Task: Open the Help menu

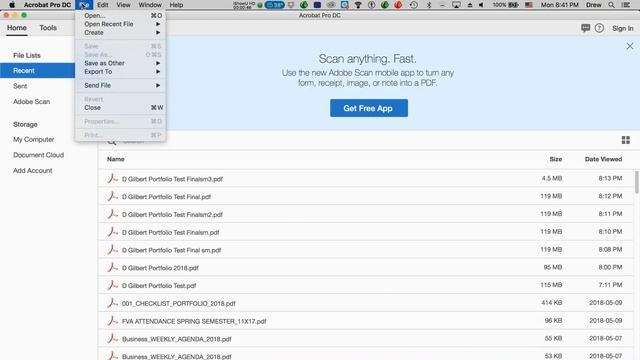Action: tap(176, 5)
